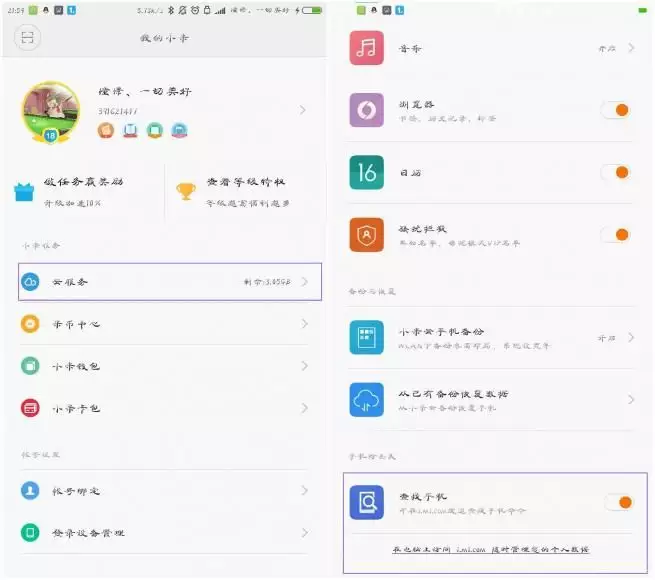Tap the remaining storage 3.85GB text
655x580 pixels.
click(267, 282)
